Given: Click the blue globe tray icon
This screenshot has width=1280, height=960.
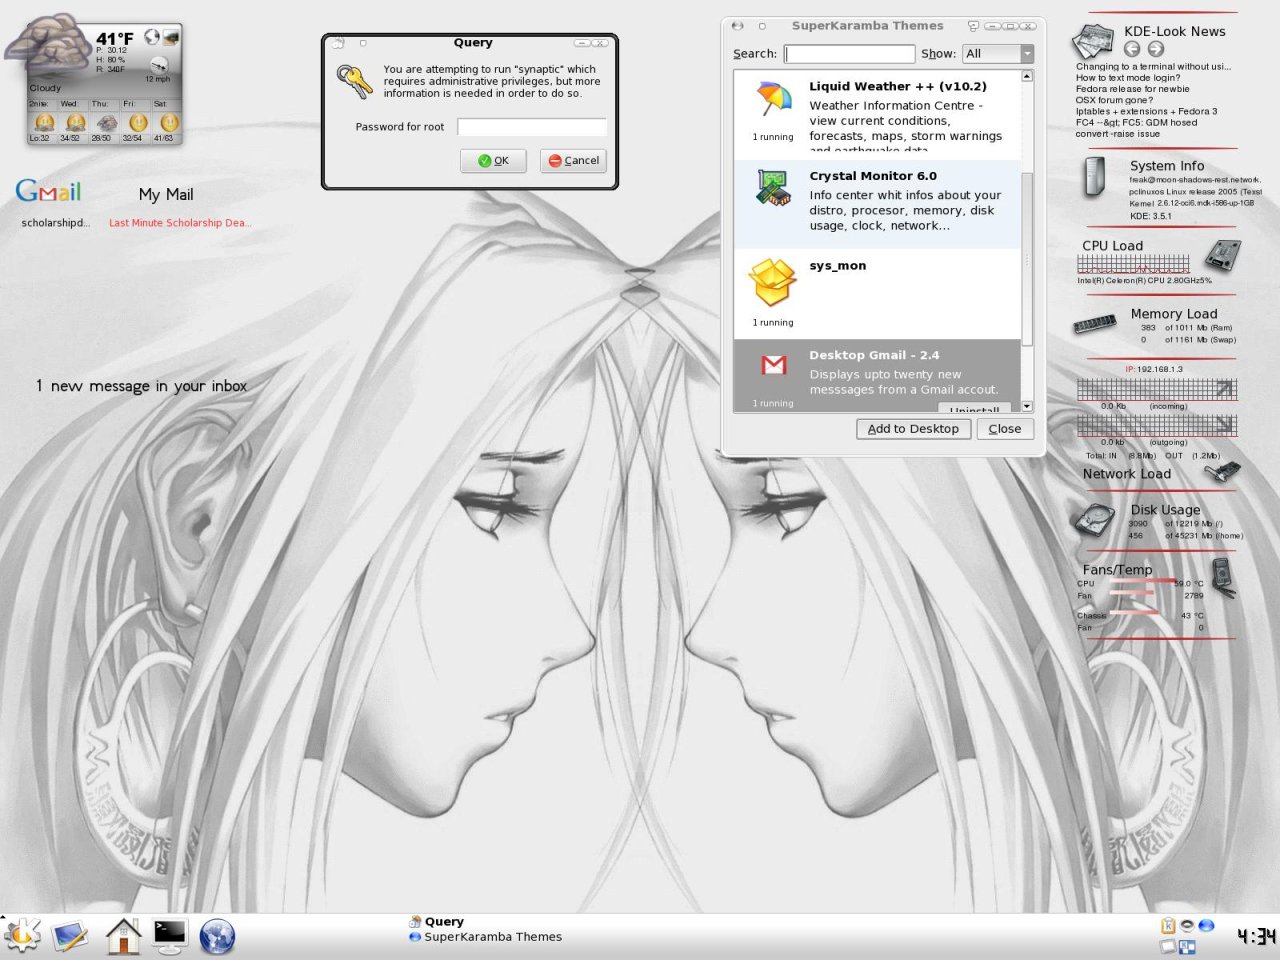Looking at the screenshot, I should click(x=1206, y=925).
